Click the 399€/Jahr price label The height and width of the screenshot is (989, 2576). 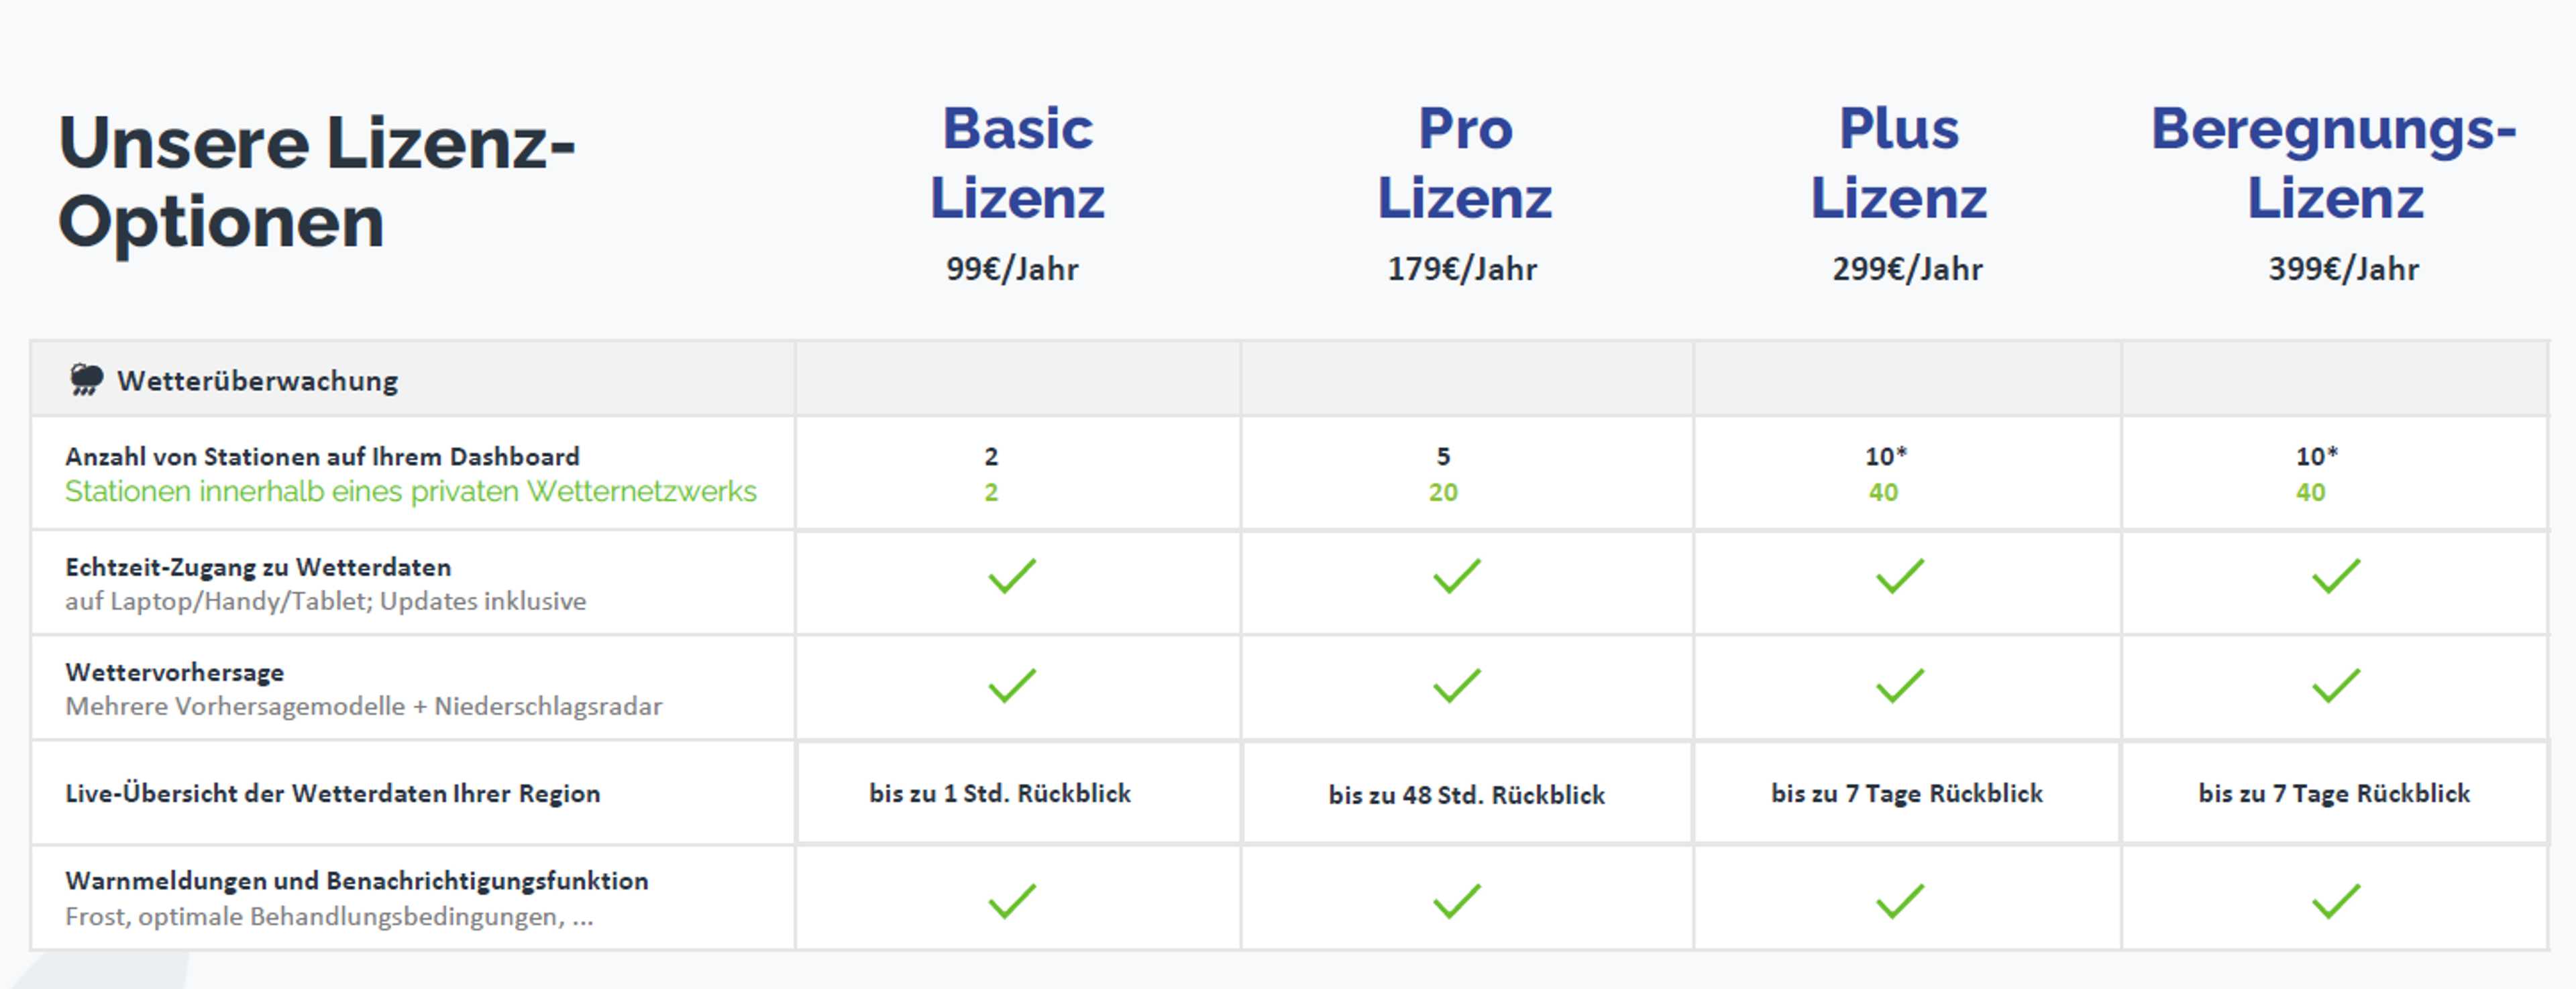[2343, 269]
